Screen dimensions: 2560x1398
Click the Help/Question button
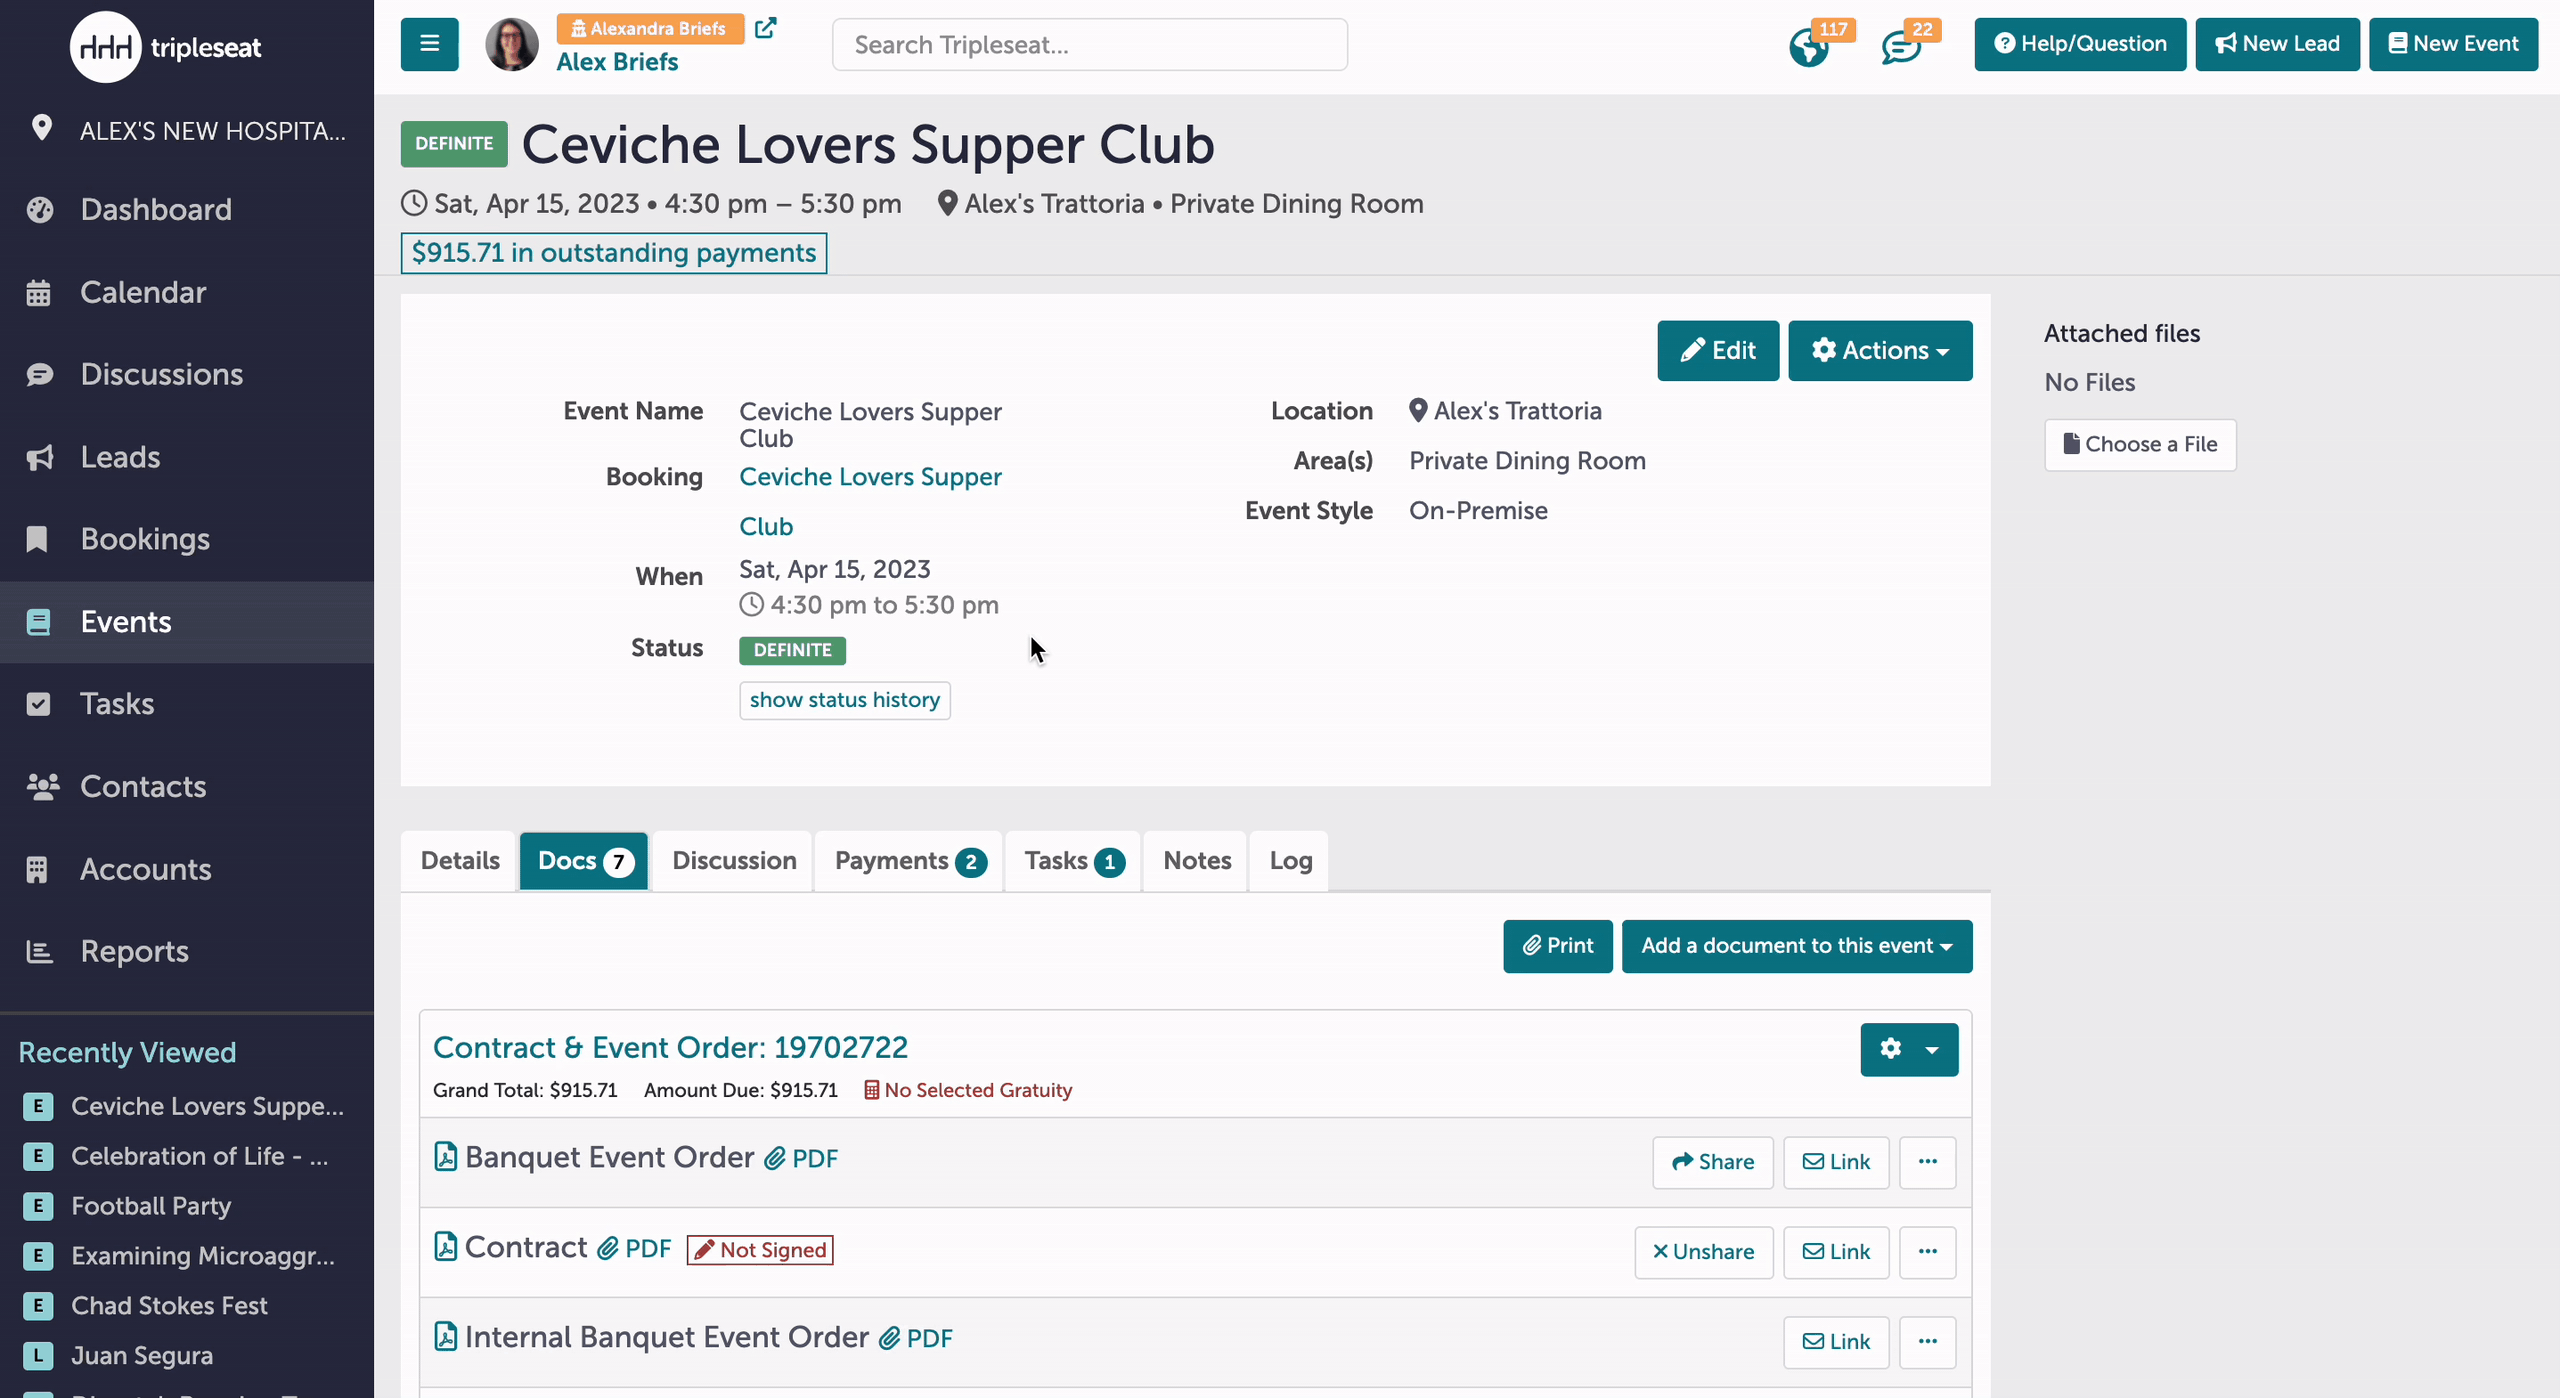[2080, 44]
